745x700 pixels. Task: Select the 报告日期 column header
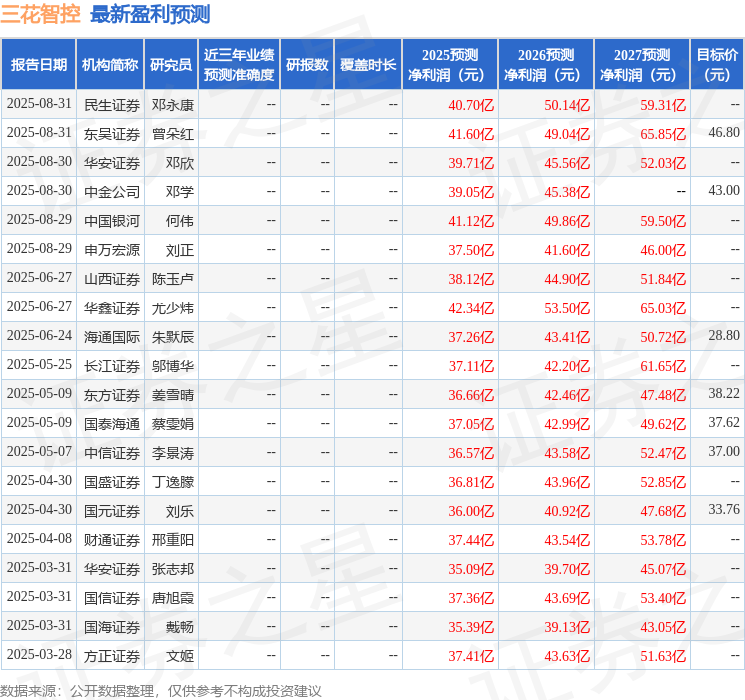pyautogui.click(x=38, y=65)
